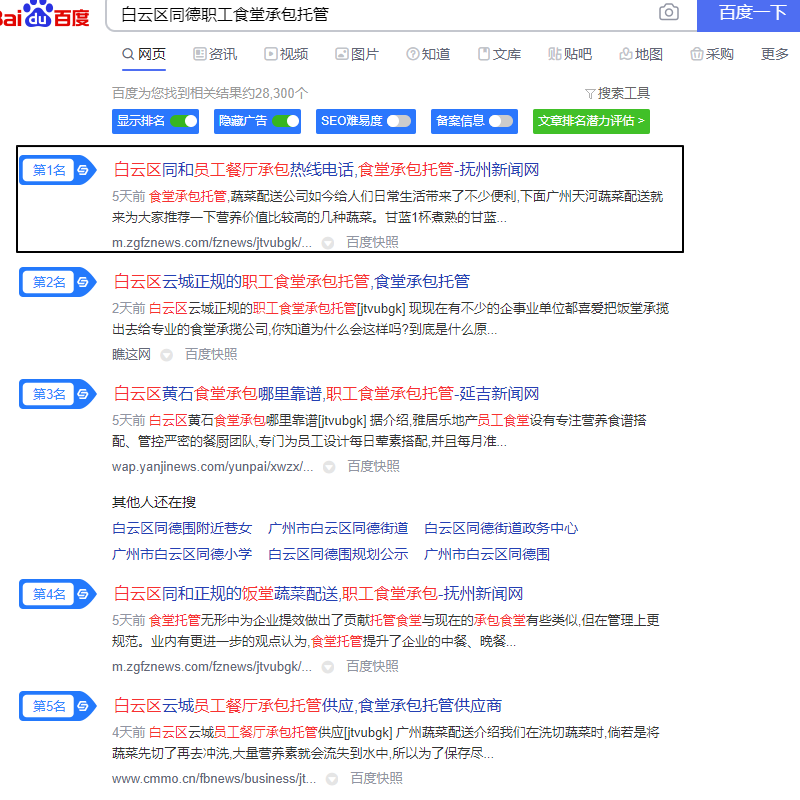Image resolution: width=800 pixels, height=800 pixels.
Task: Search 广州市白云区同德街道 suggestion
Action: point(338,528)
